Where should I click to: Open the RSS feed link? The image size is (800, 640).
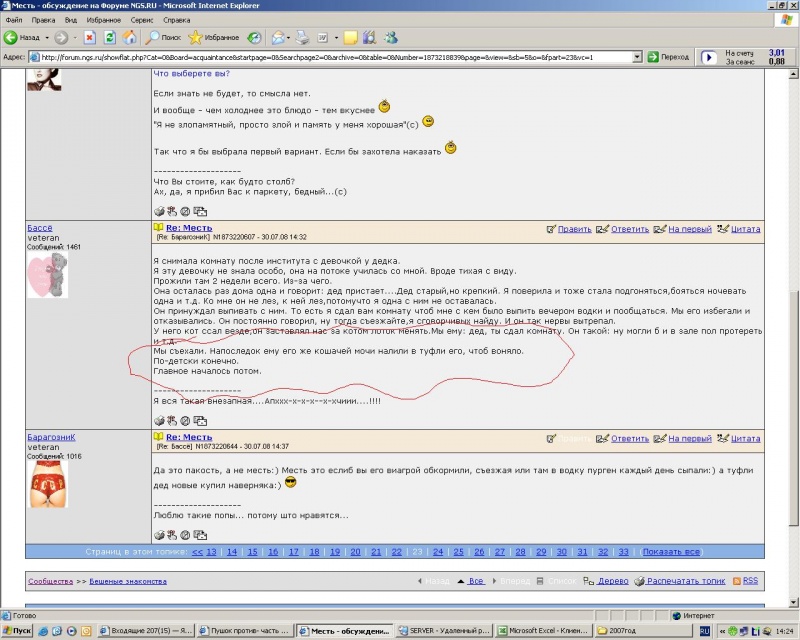745,580
